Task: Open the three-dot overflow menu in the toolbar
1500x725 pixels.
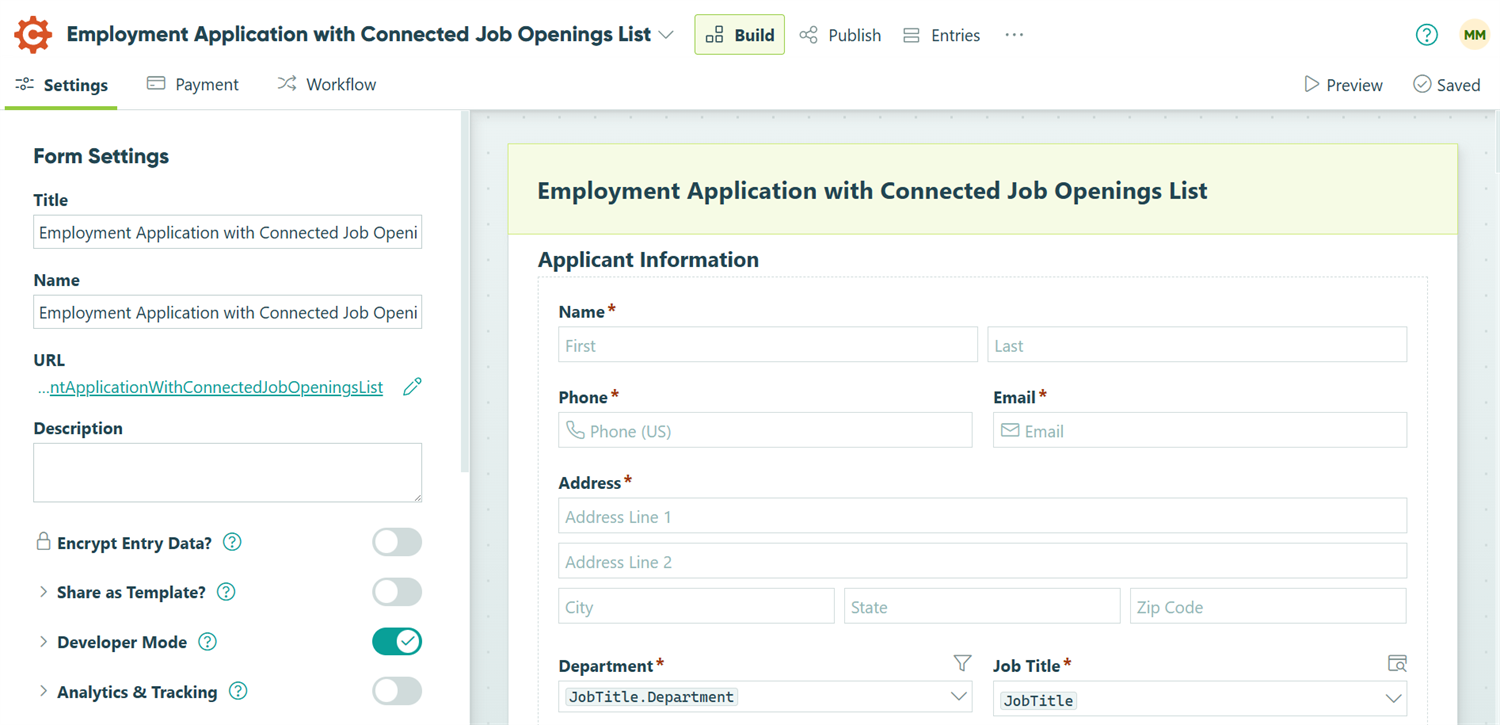Action: [x=1014, y=35]
